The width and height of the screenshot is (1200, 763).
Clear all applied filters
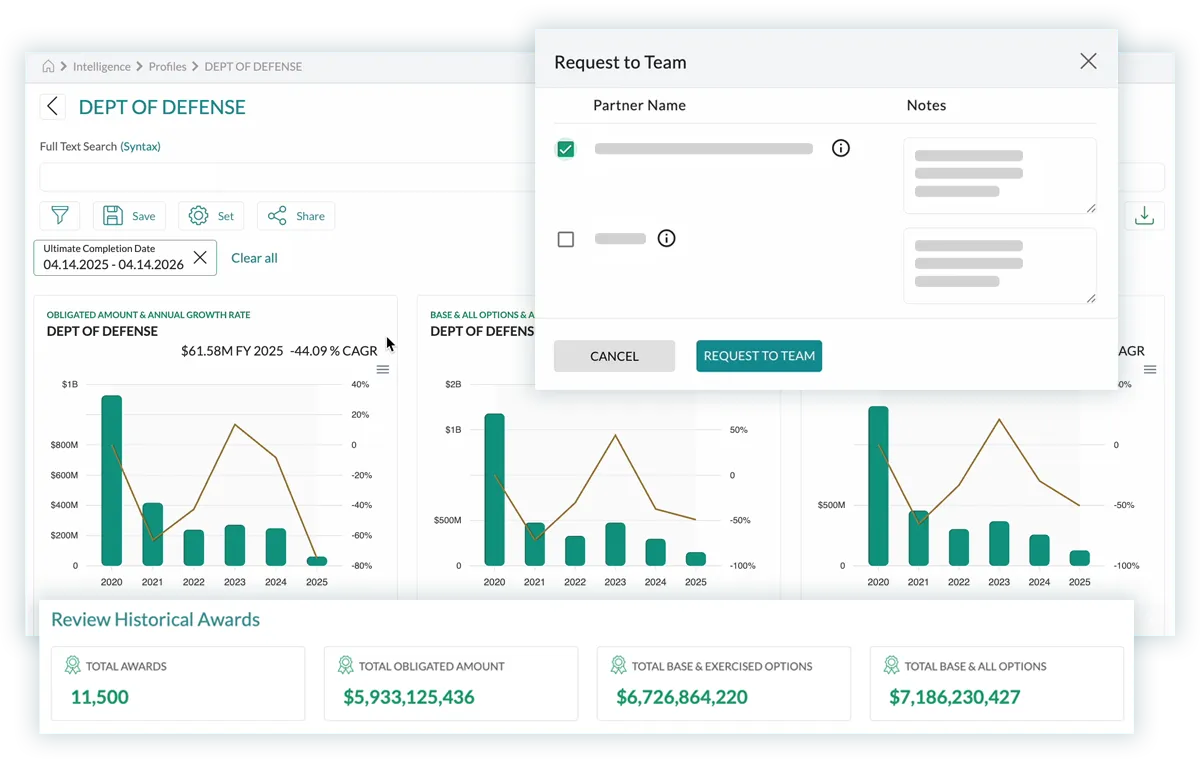pyautogui.click(x=254, y=258)
